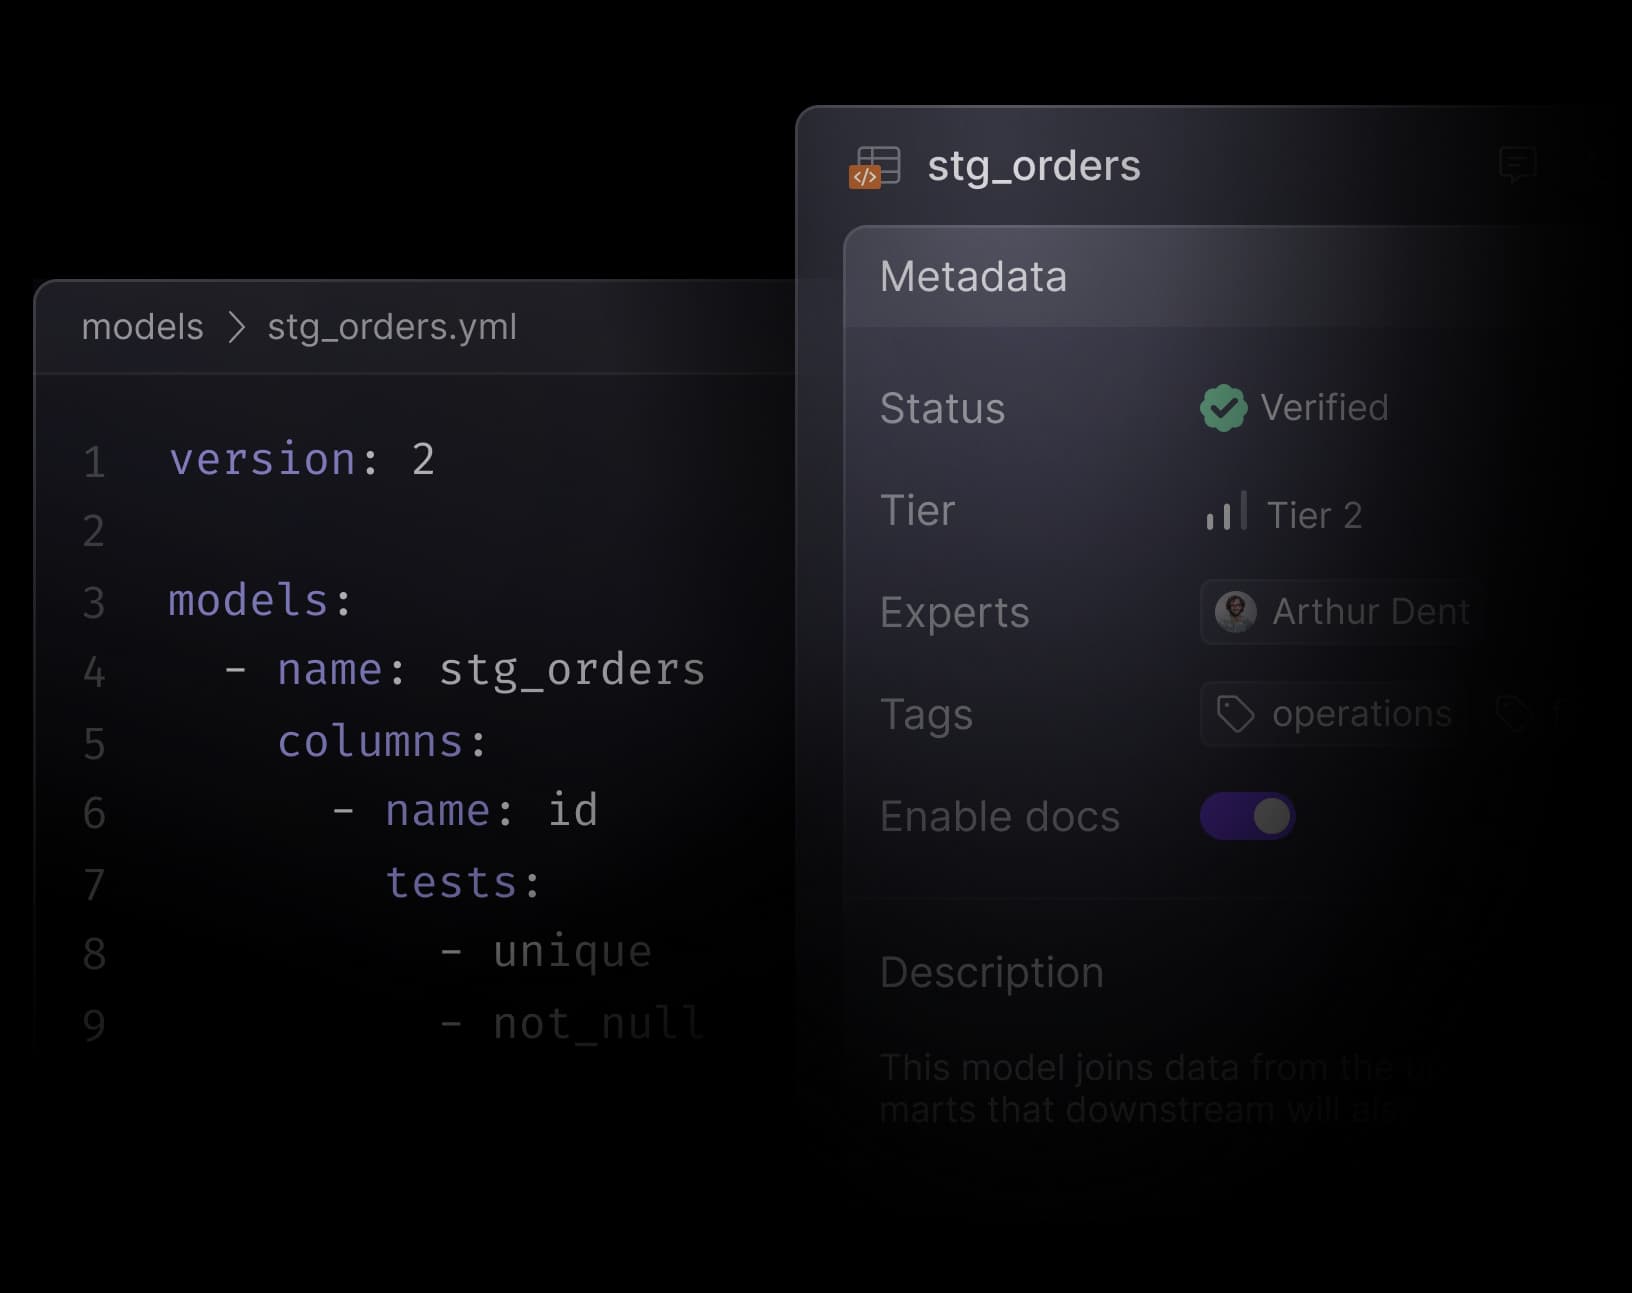1632x1293 pixels.
Task: Click the 'version: 2' code line
Action: click(x=301, y=460)
